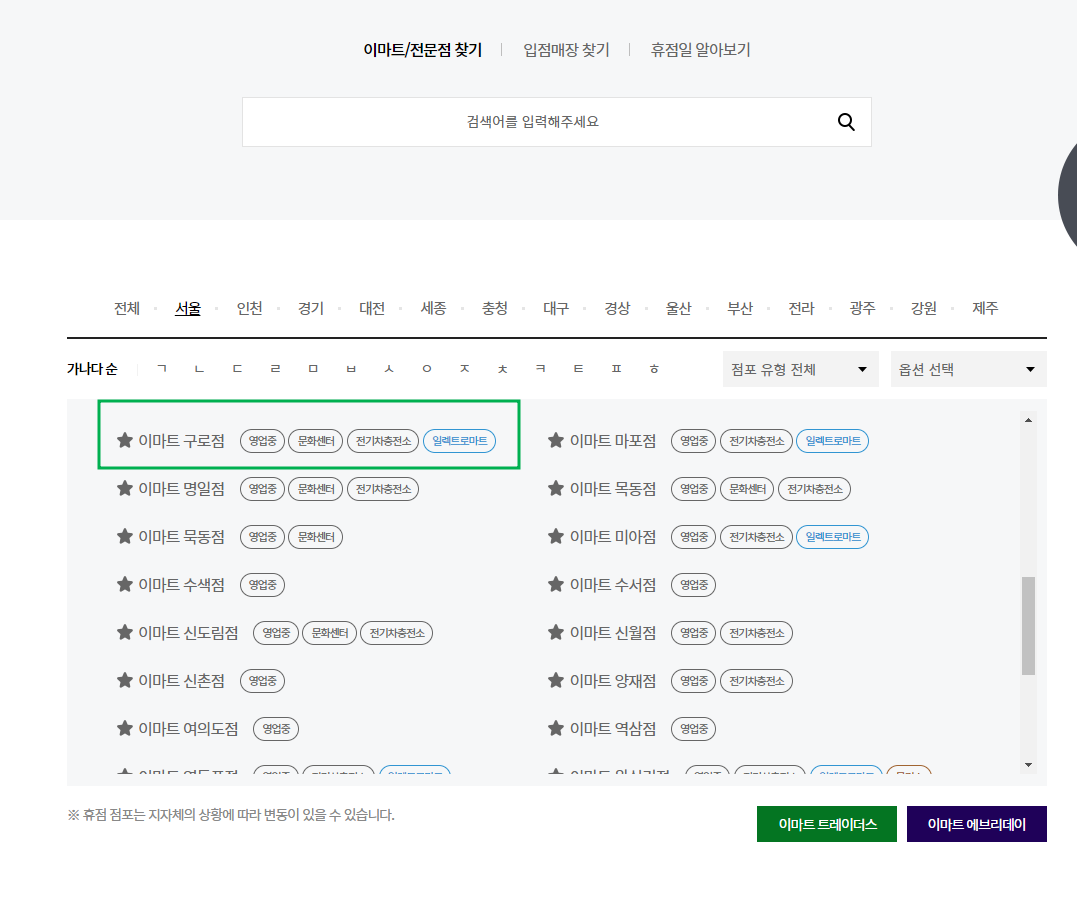Star the 이마트 수색점 favorite icon
Image resolution: width=1077 pixels, height=900 pixels.
point(124,585)
